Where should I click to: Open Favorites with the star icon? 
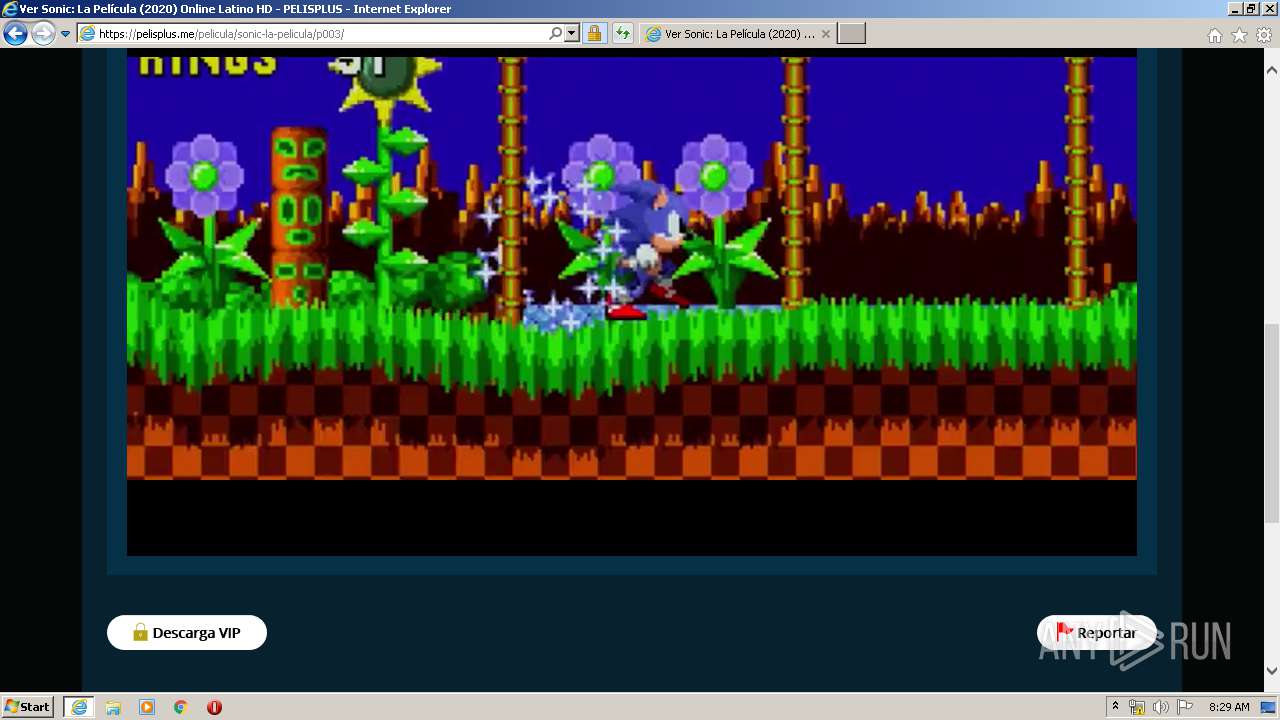(x=1239, y=35)
